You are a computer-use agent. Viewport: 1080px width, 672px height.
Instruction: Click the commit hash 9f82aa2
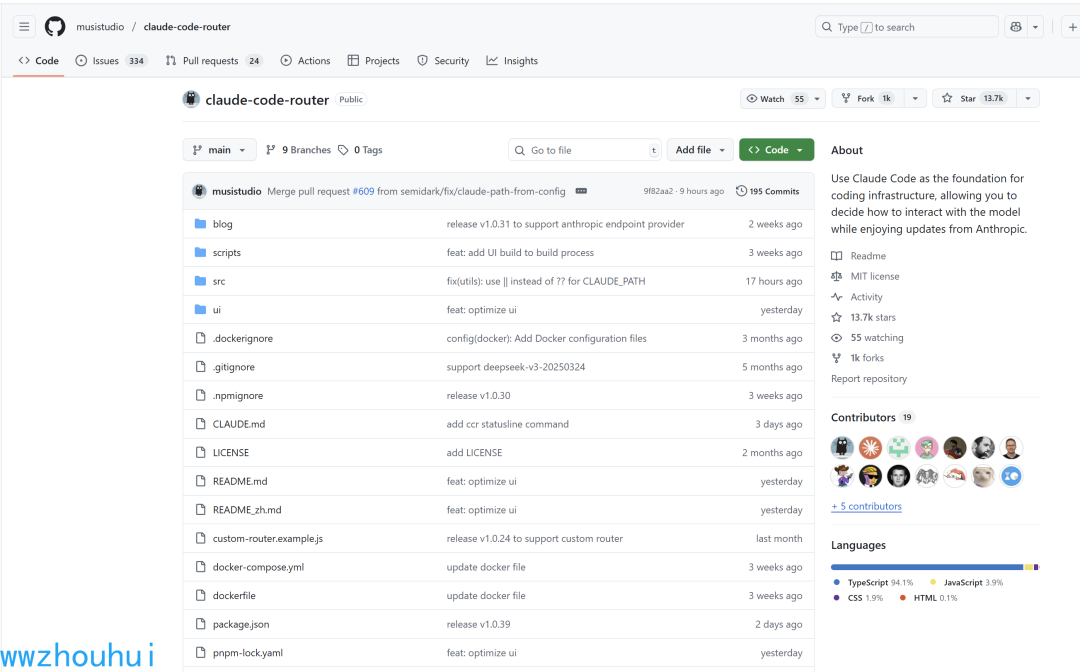point(658,191)
